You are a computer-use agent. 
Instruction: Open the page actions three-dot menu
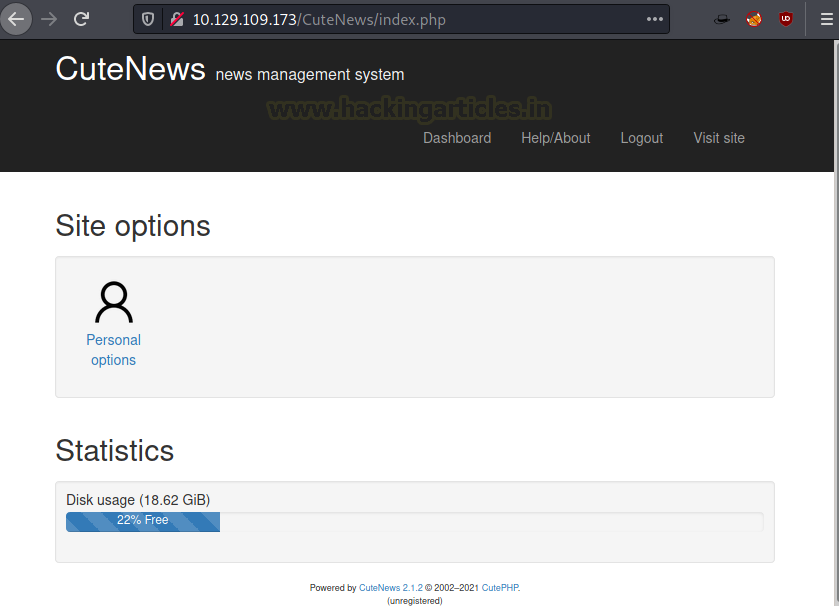(654, 19)
